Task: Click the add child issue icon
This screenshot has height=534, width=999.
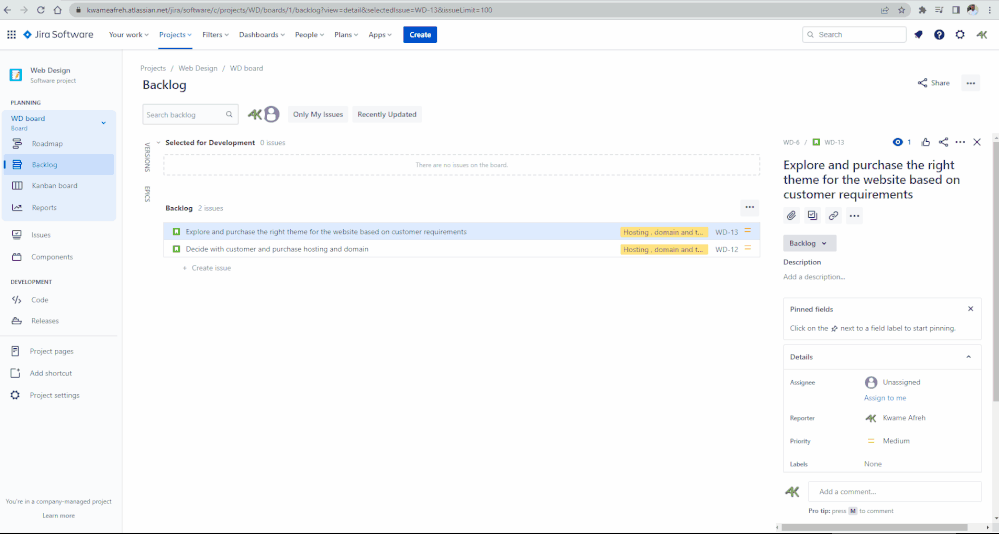Action: (x=812, y=215)
